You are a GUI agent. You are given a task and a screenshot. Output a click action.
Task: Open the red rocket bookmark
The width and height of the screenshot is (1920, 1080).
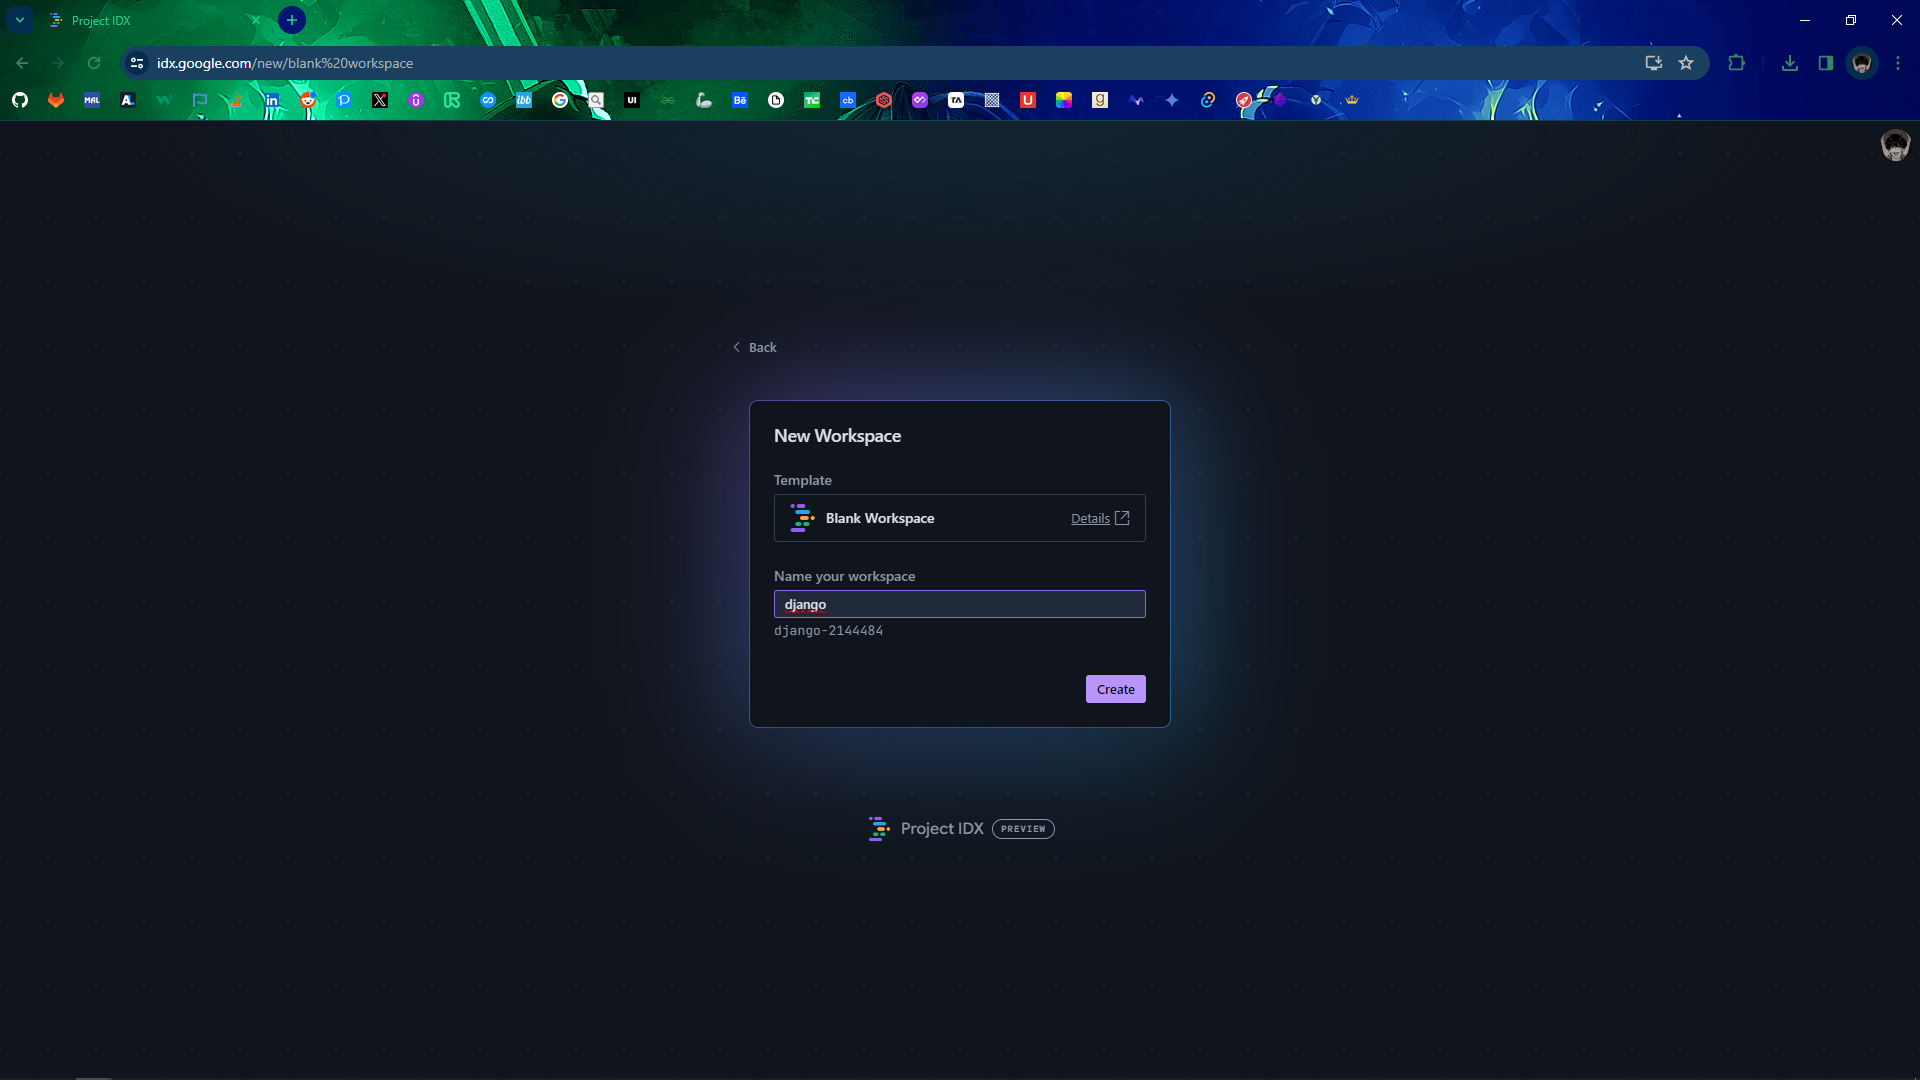tap(1244, 100)
